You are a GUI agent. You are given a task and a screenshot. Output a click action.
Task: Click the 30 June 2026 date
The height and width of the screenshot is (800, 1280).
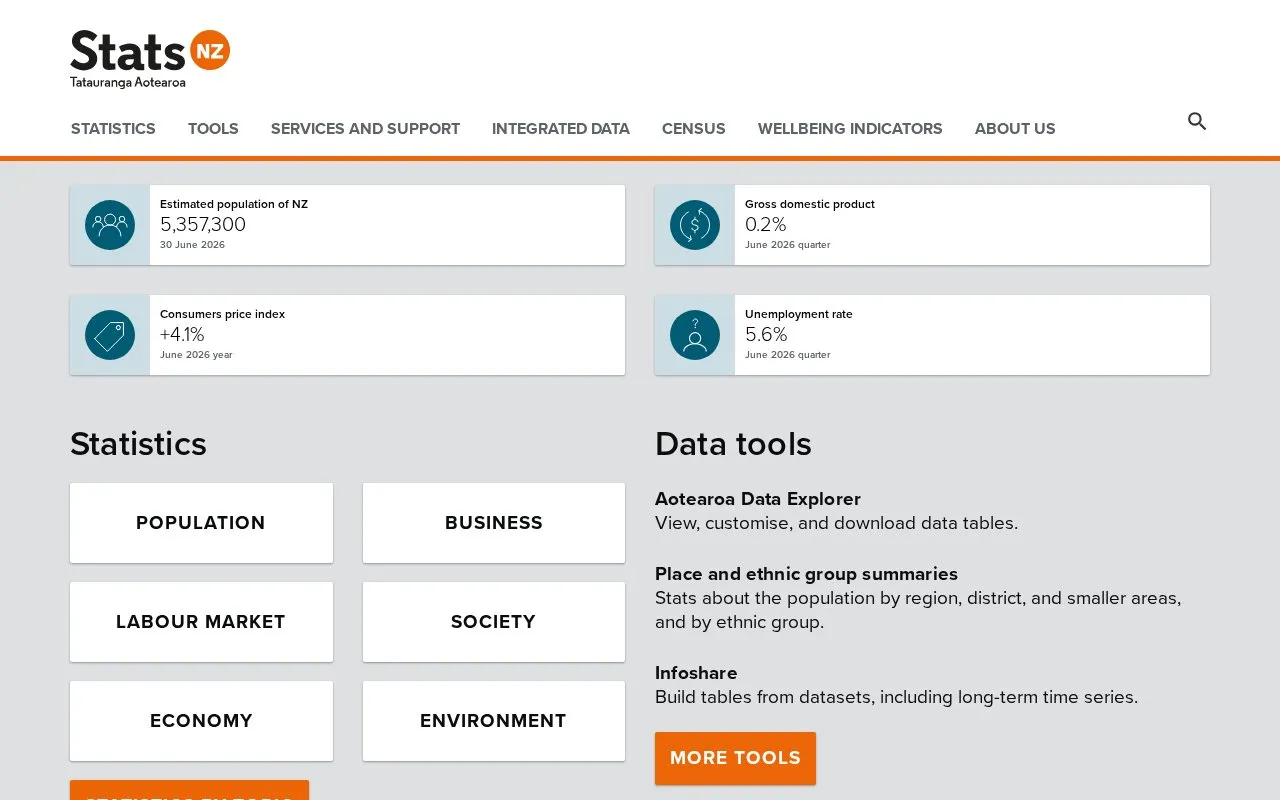(192, 245)
